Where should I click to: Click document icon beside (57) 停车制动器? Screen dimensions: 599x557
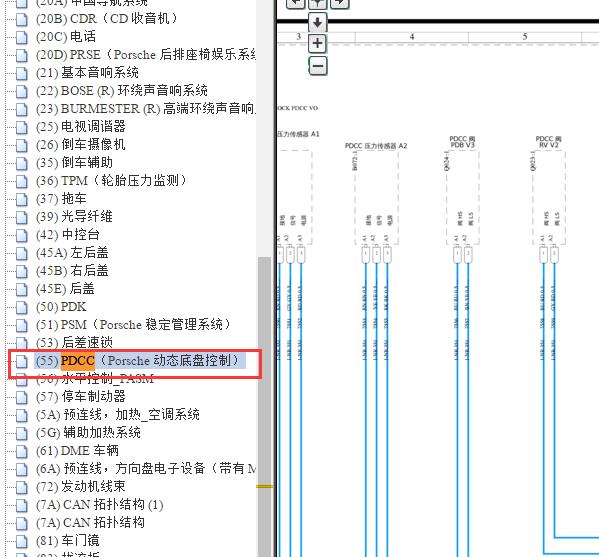click(22, 397)
